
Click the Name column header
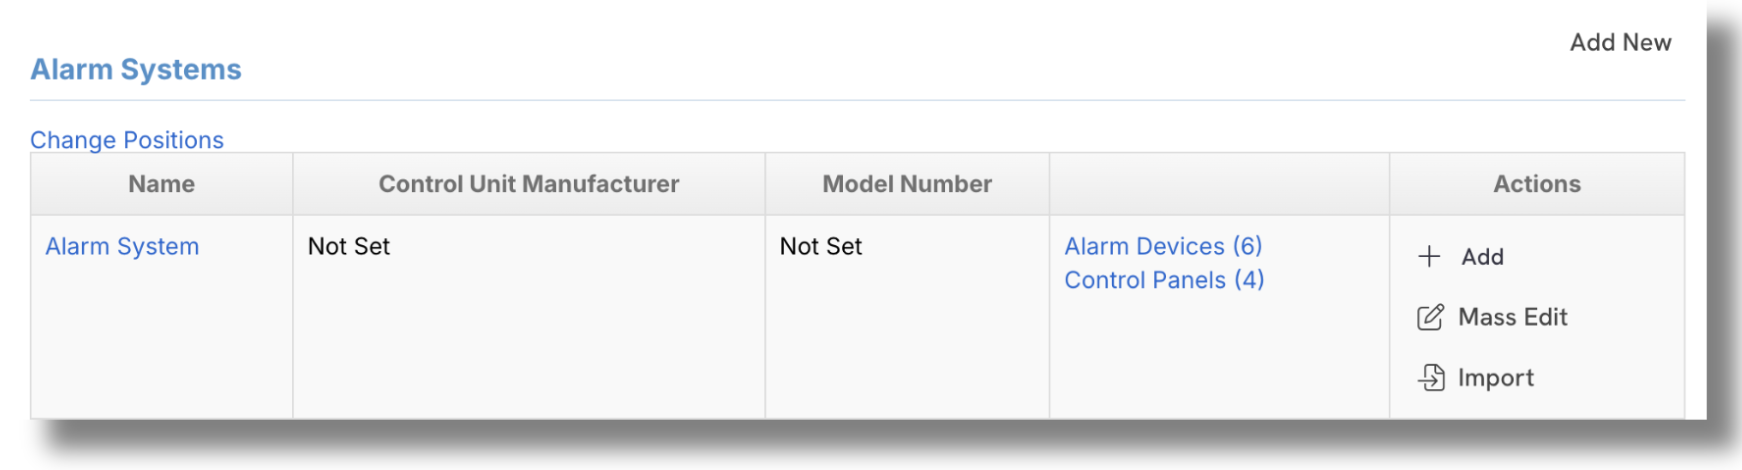click(162, 184)
